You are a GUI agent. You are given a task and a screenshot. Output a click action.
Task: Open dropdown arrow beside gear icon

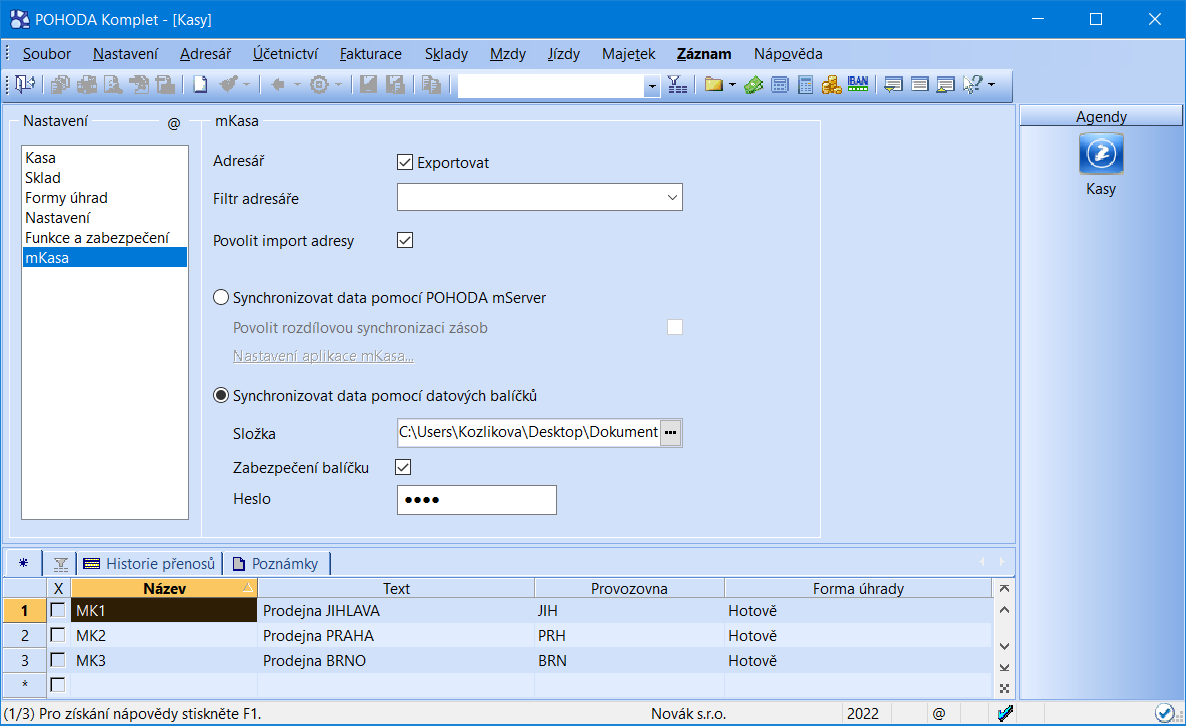tap(338, 85)
